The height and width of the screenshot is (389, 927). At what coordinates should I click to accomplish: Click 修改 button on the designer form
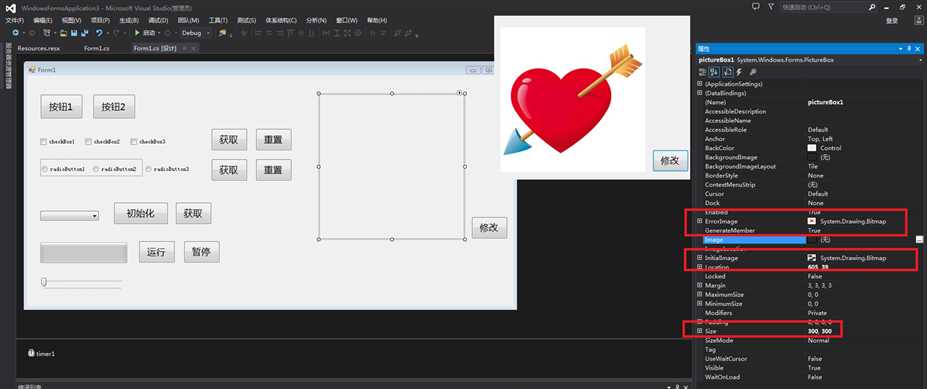click(x=490, y=228)
